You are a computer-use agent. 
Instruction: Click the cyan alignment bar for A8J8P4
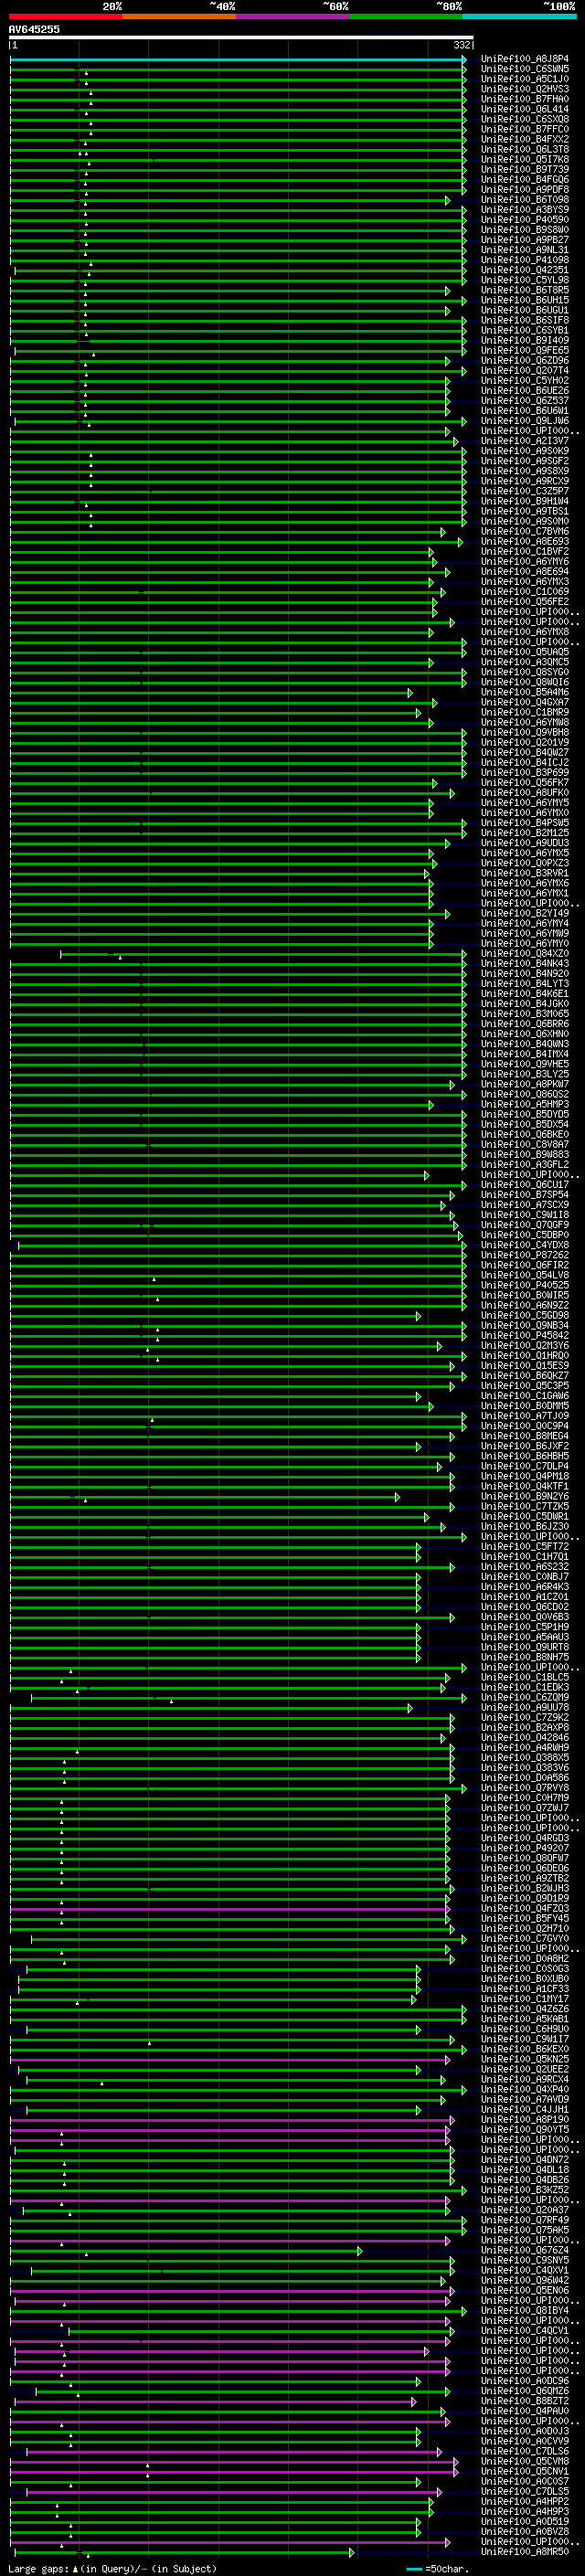(238, 60)
